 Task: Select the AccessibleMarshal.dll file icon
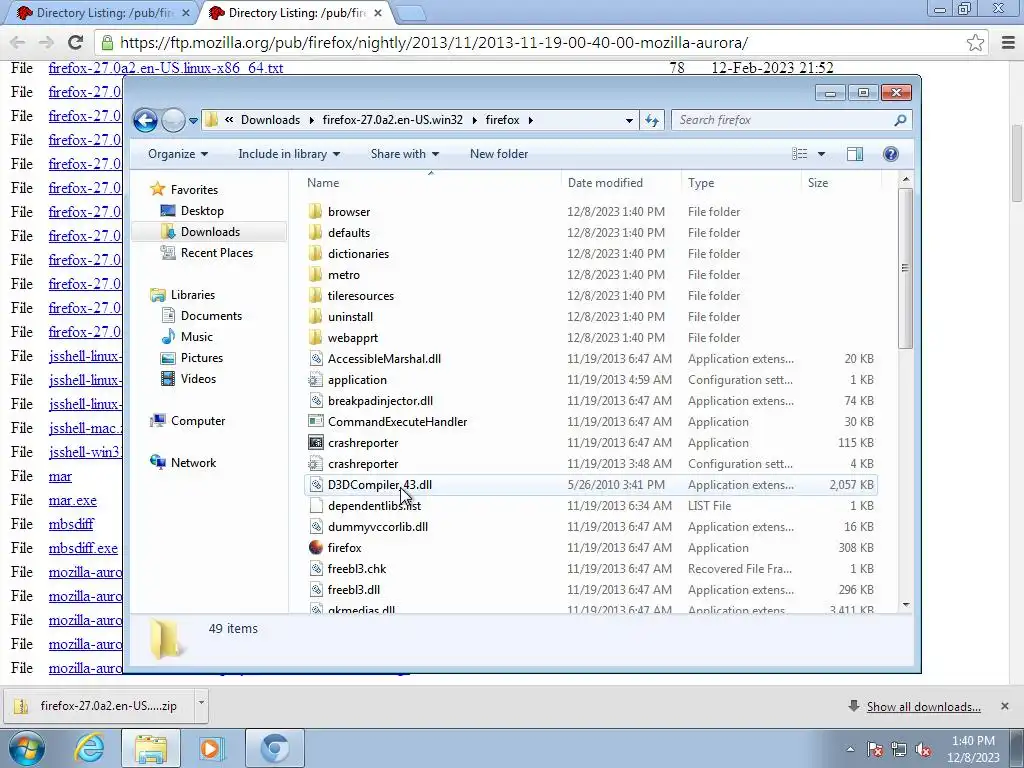click(x=315, y=359)
